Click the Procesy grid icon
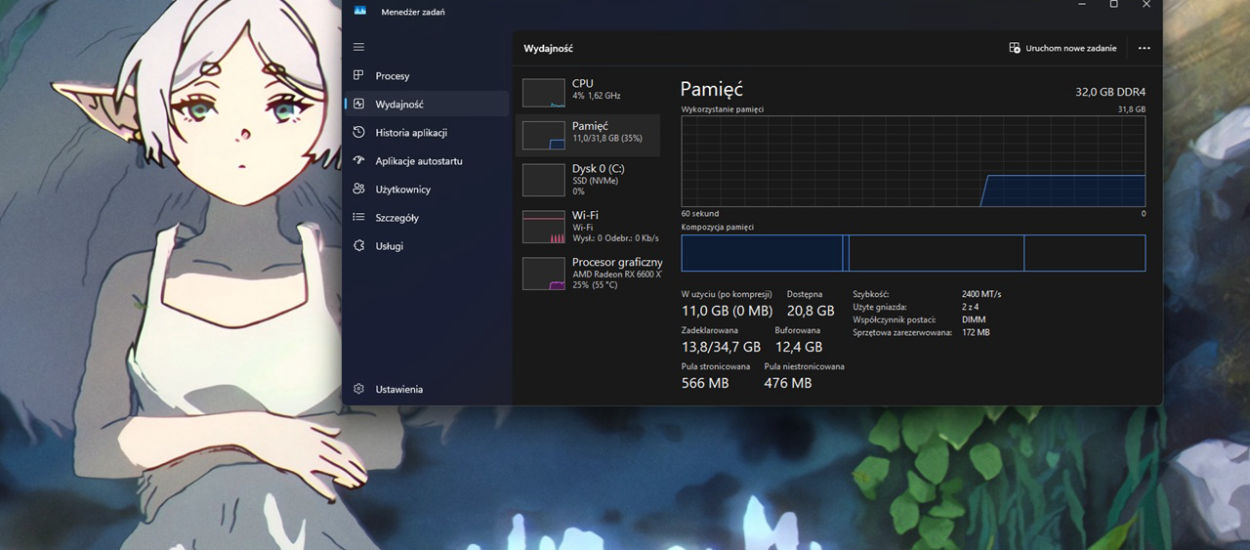The image size is (1250, 550). click(x=359, y=75)
